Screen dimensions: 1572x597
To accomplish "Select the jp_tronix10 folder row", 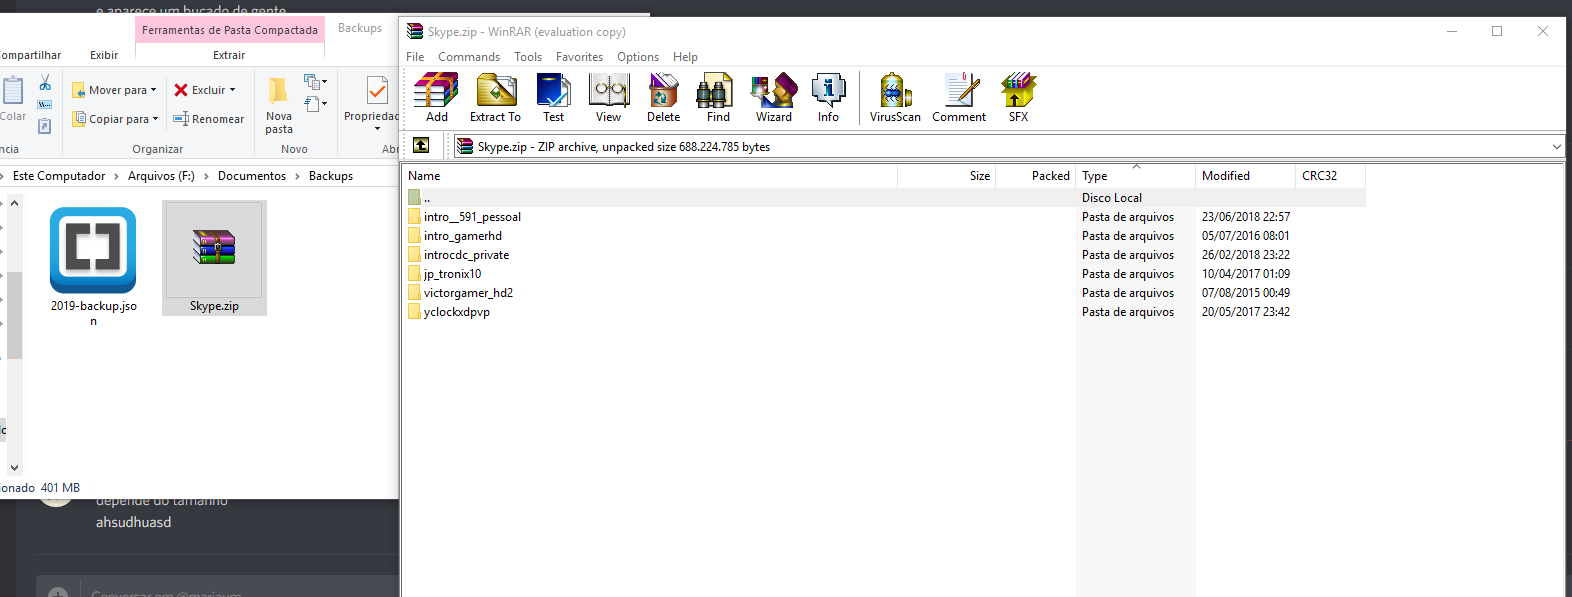I will tap(884, 274).
